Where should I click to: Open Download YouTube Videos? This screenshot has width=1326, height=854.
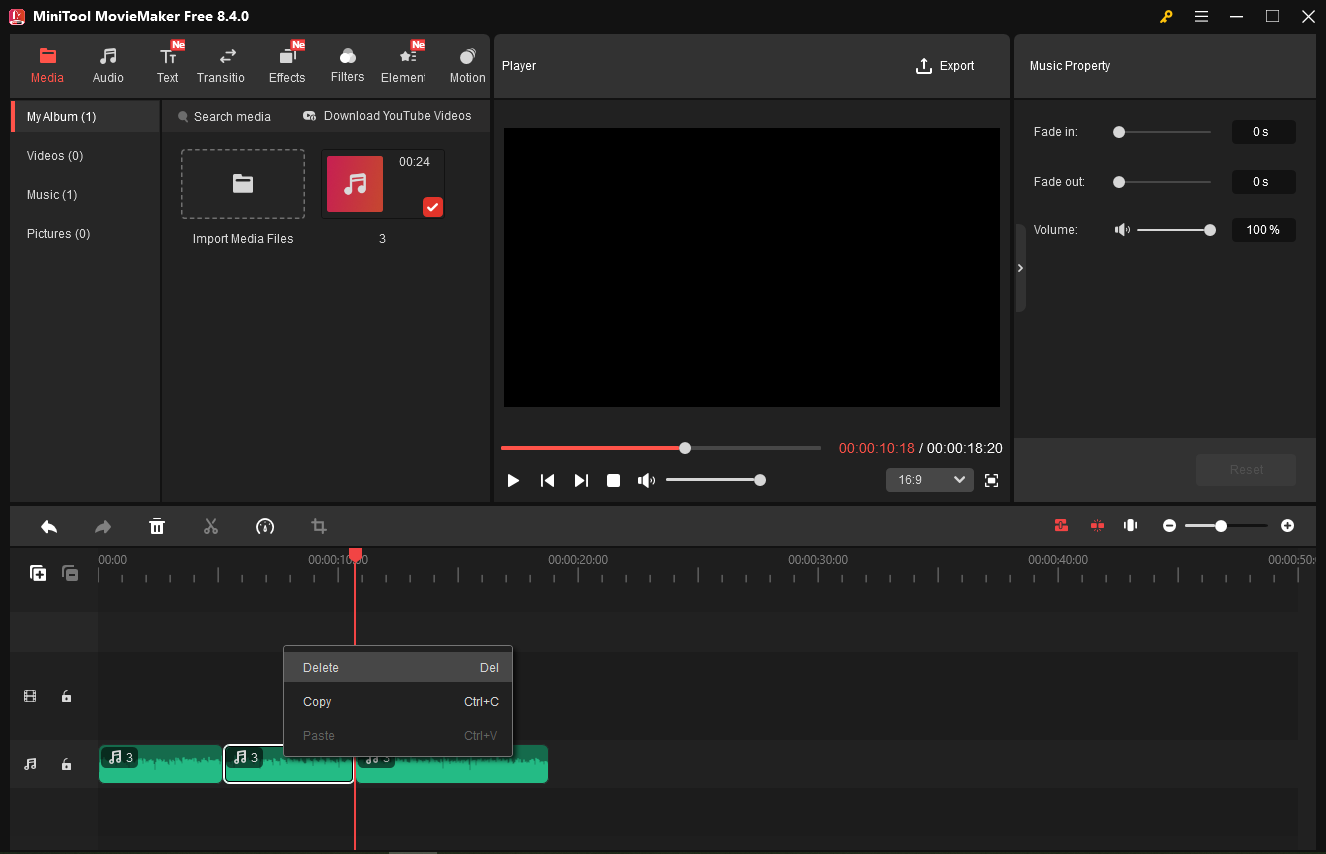(x=388, y=116)
